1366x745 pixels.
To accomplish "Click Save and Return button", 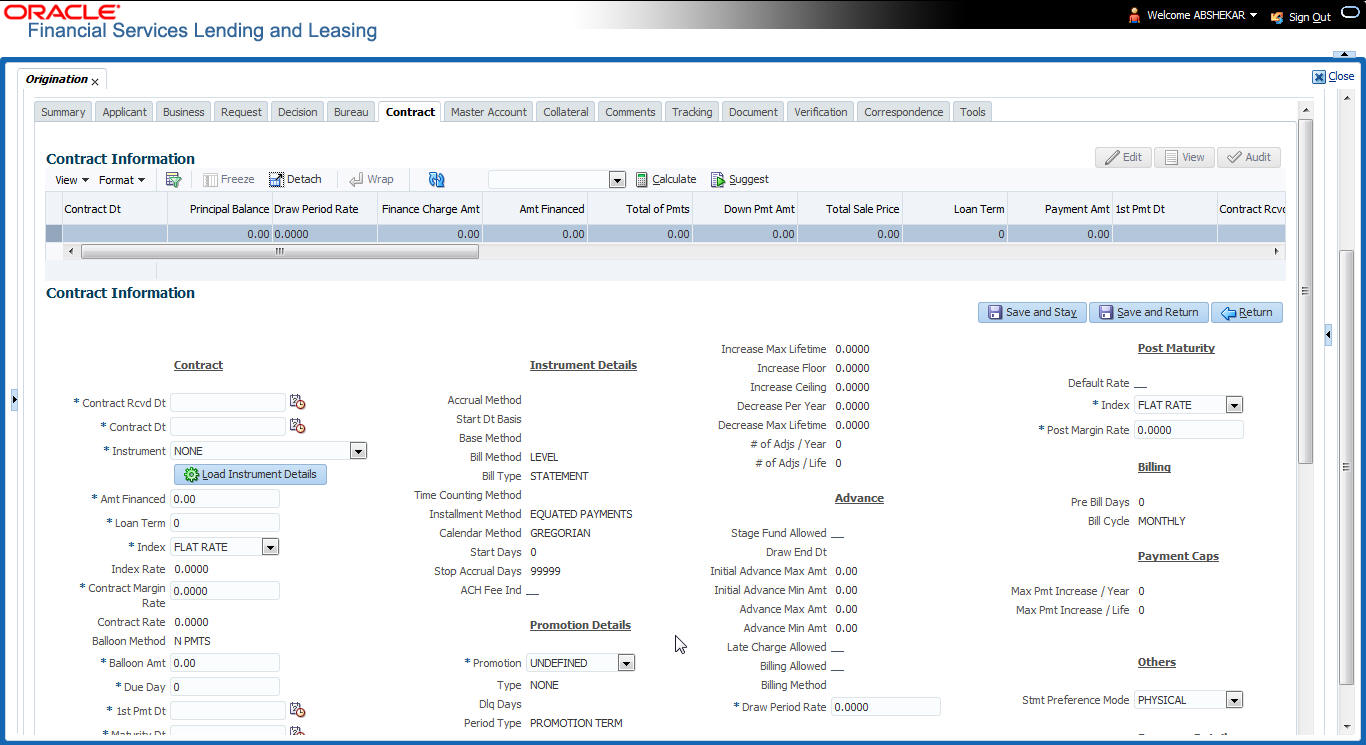I will (x=1149, y=312).
